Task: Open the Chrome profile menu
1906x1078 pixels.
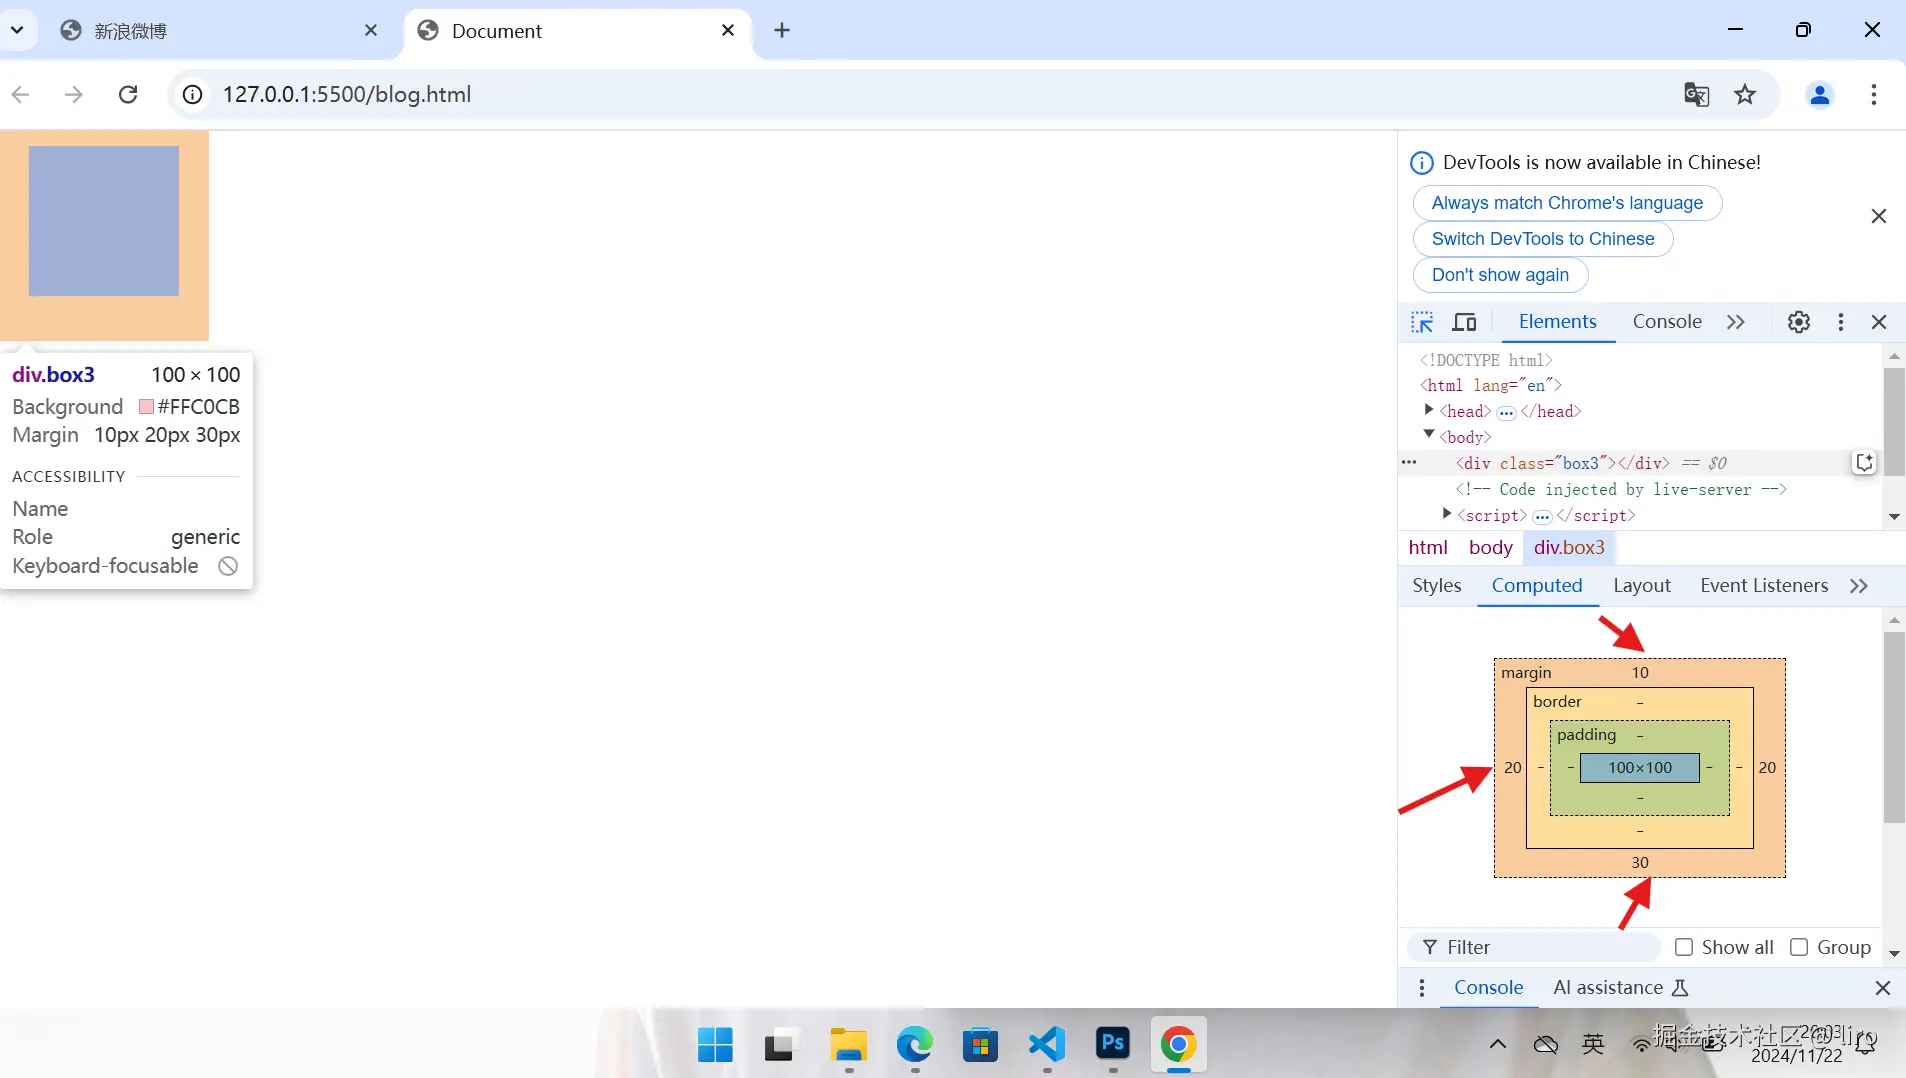Action: click(x=1820, y=94)
